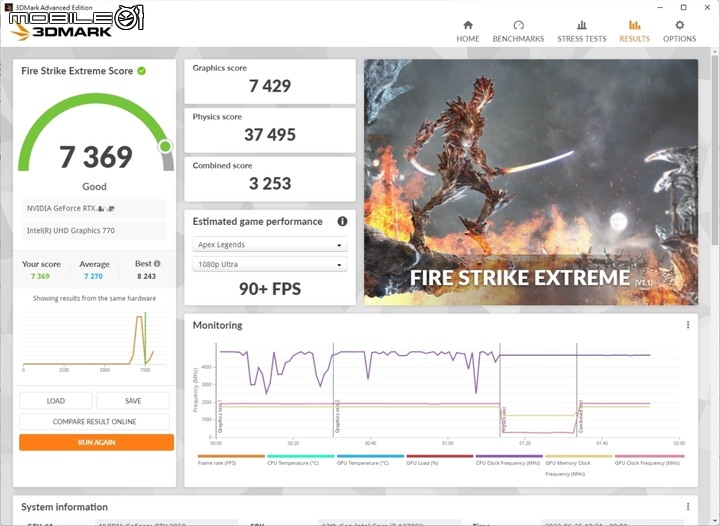Click the benchmarks gauge icon
The height and width of the screenshot is (526, 720).
(518, 25)
